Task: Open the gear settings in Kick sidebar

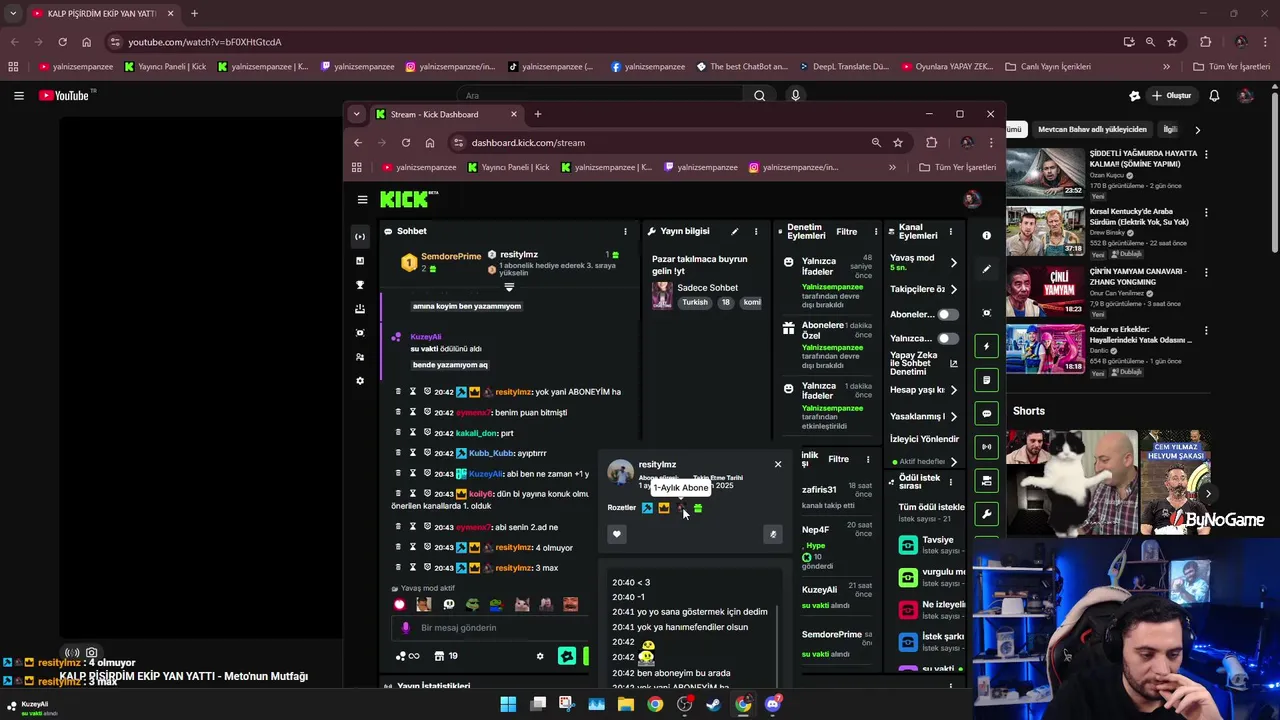Action: 360,381
